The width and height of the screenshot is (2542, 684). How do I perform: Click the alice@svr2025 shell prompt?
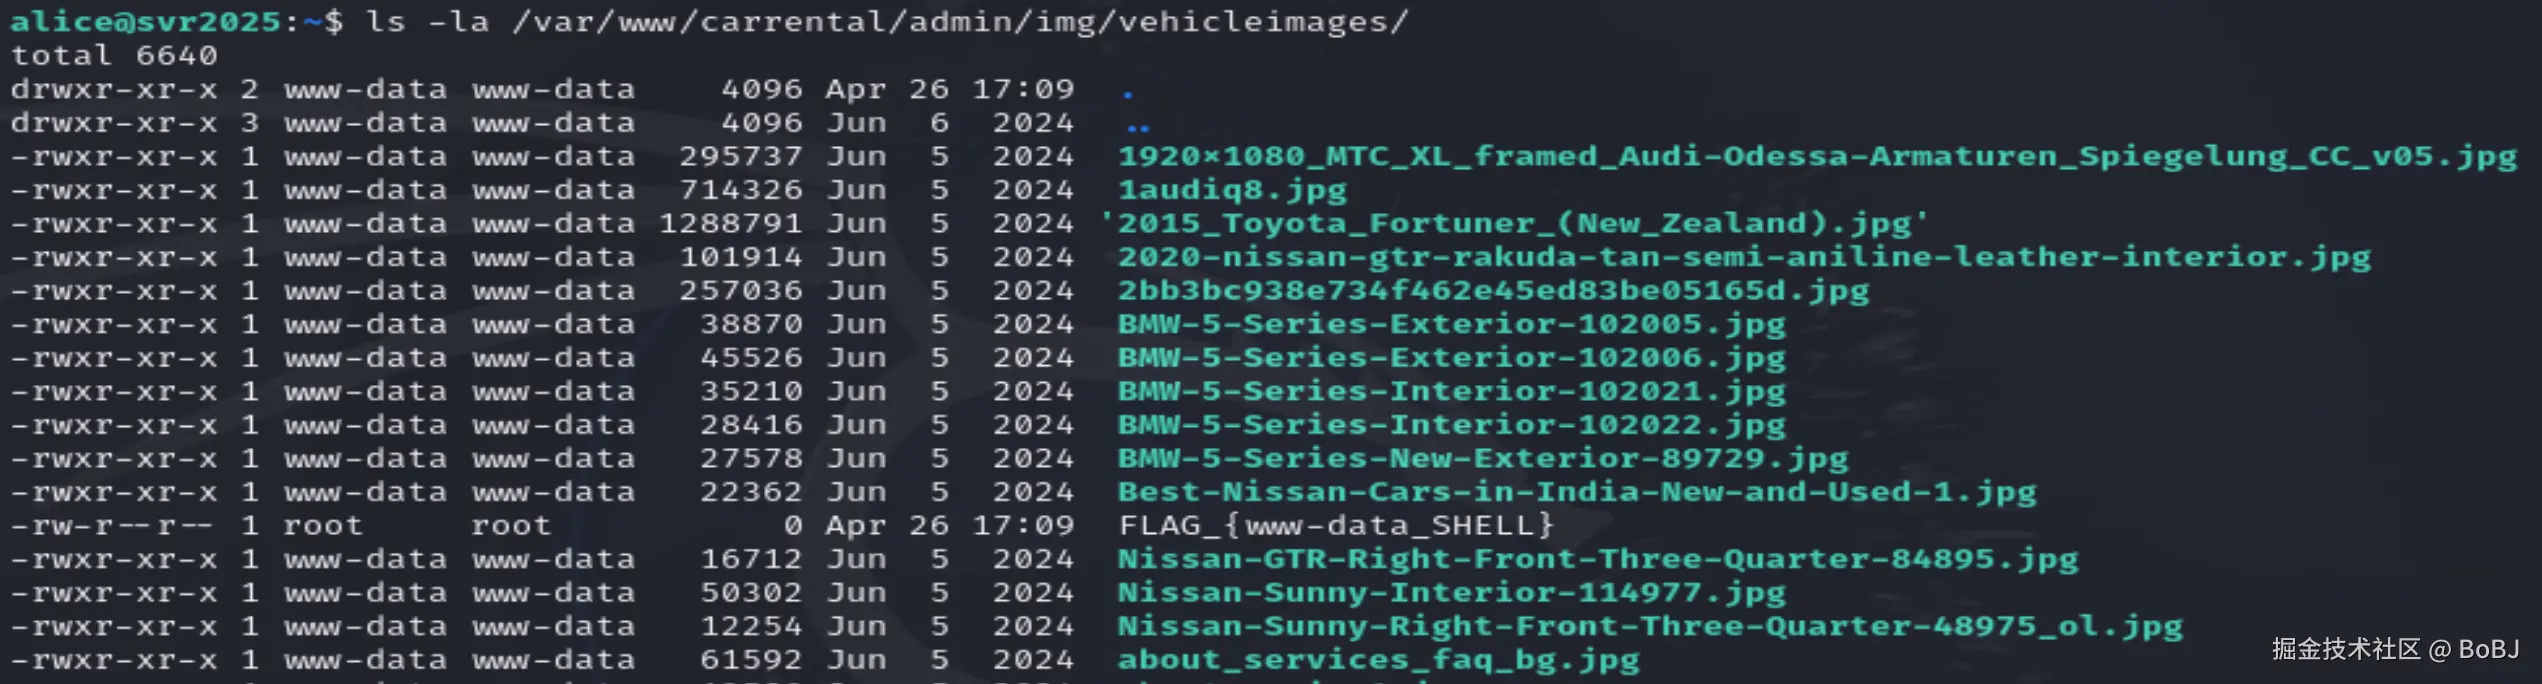[145, 21]
